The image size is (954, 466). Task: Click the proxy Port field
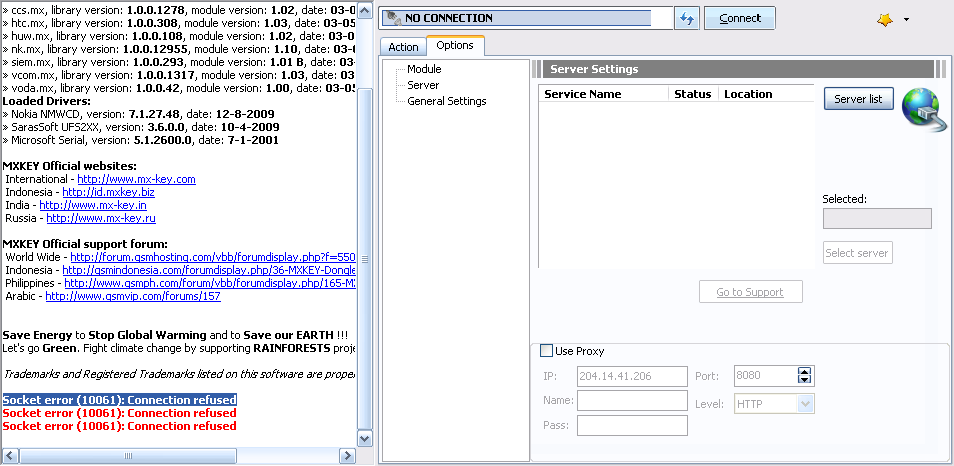pos(765,376)
